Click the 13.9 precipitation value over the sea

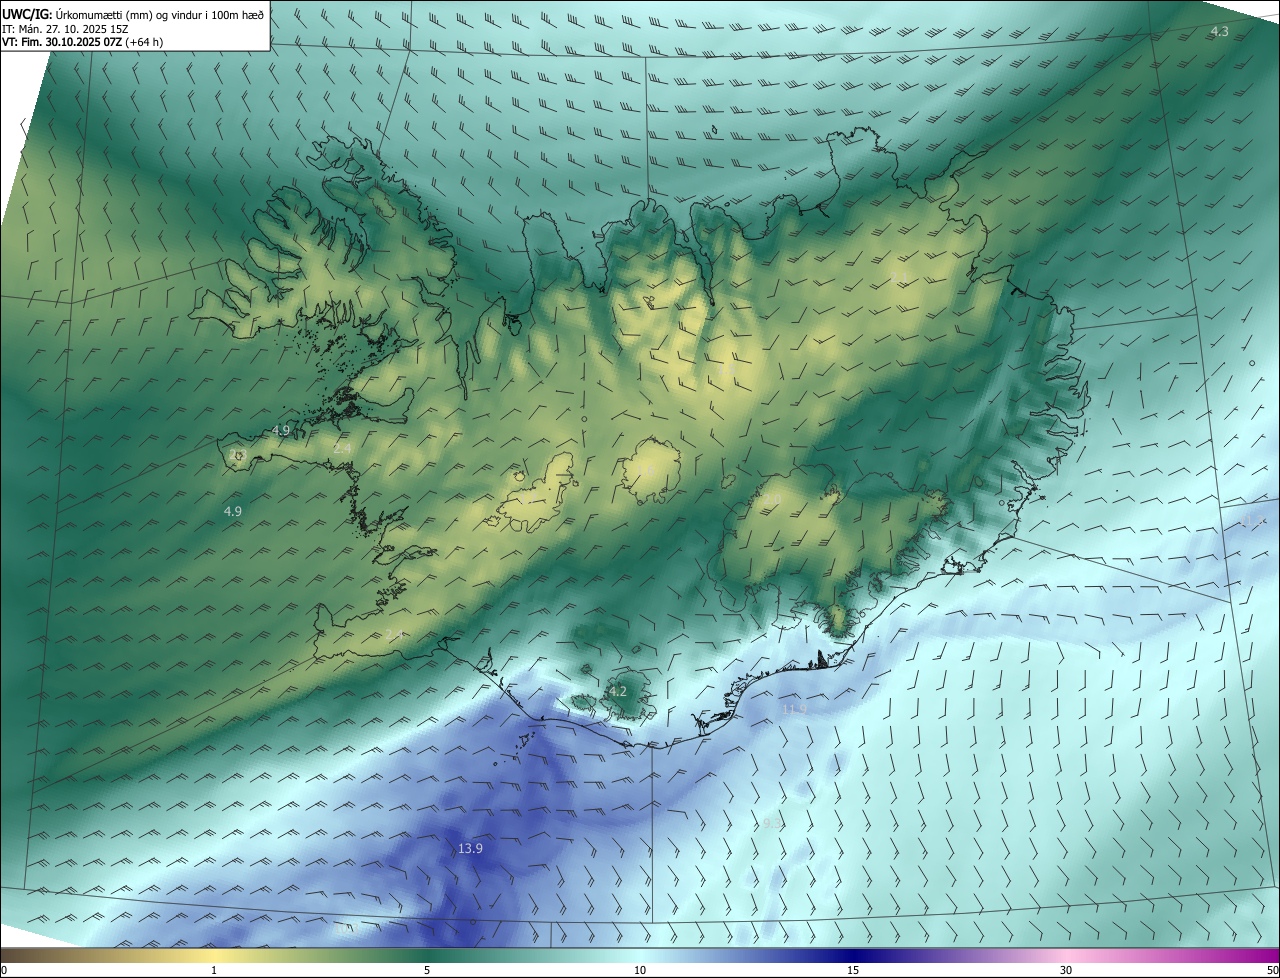tap(470, 848)
